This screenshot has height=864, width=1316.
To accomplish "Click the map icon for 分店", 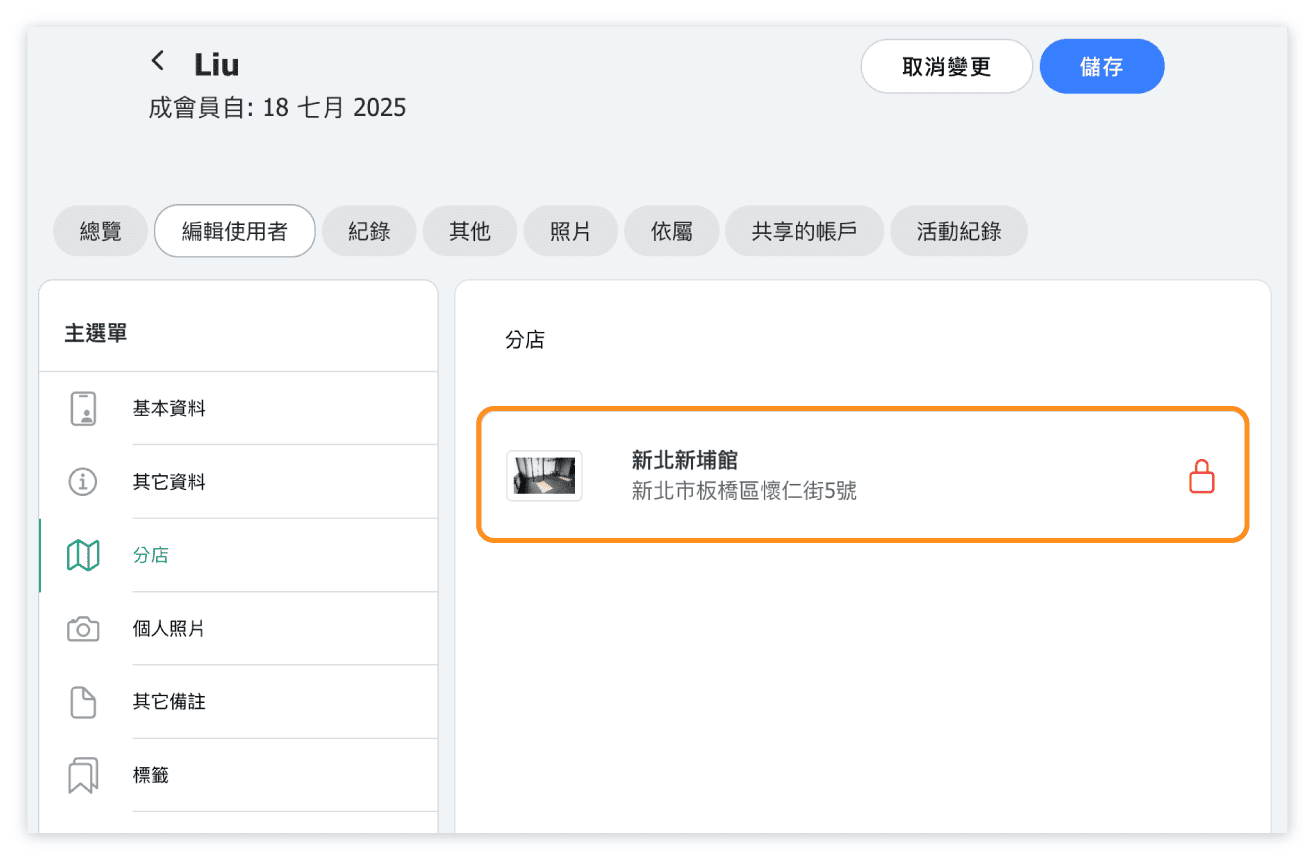I will [83, 555].
